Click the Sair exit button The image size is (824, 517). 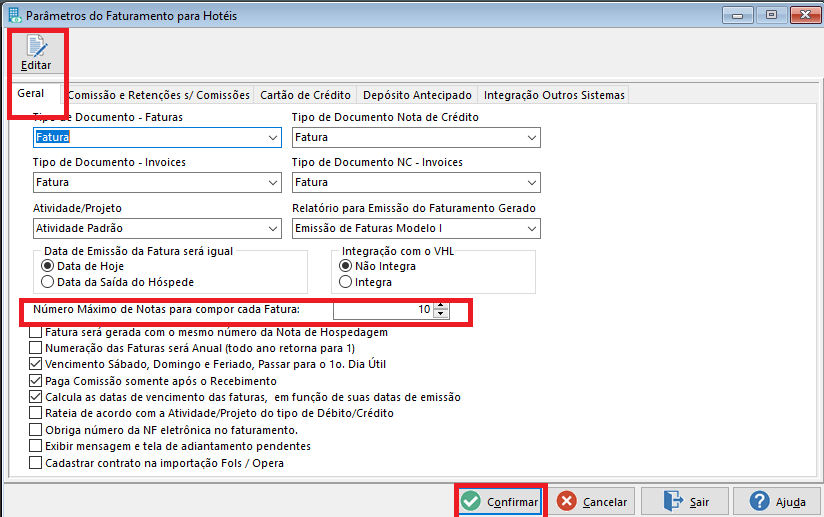click(685, 502)
